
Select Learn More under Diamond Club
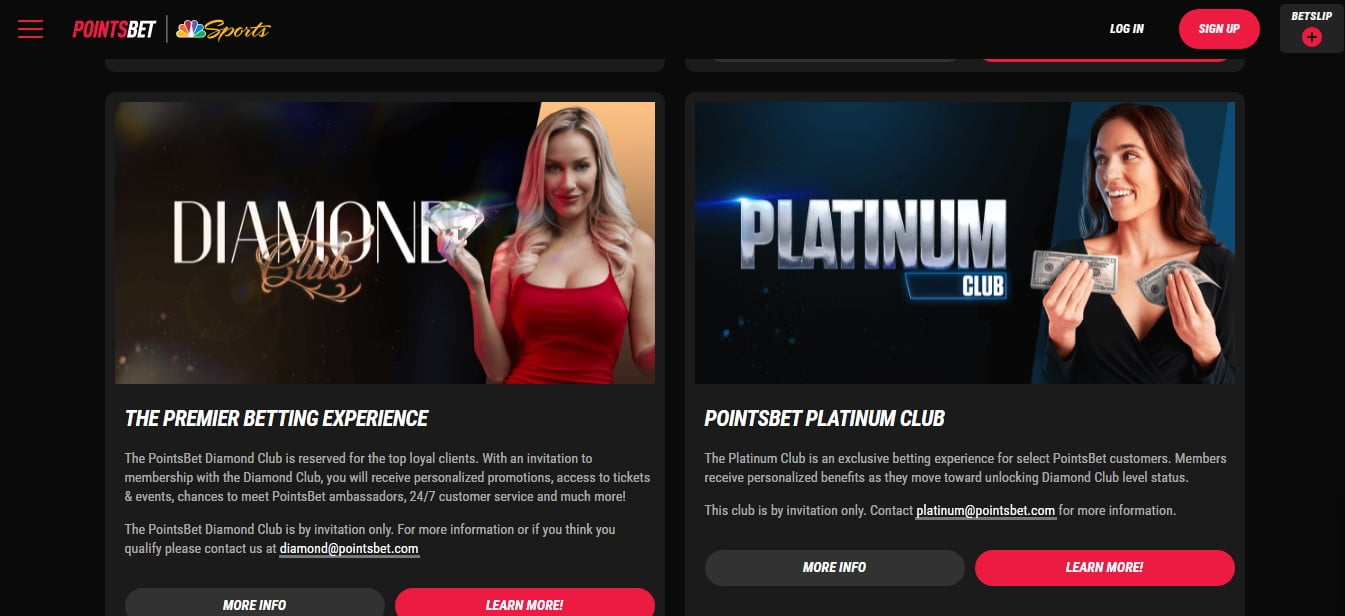525,604
